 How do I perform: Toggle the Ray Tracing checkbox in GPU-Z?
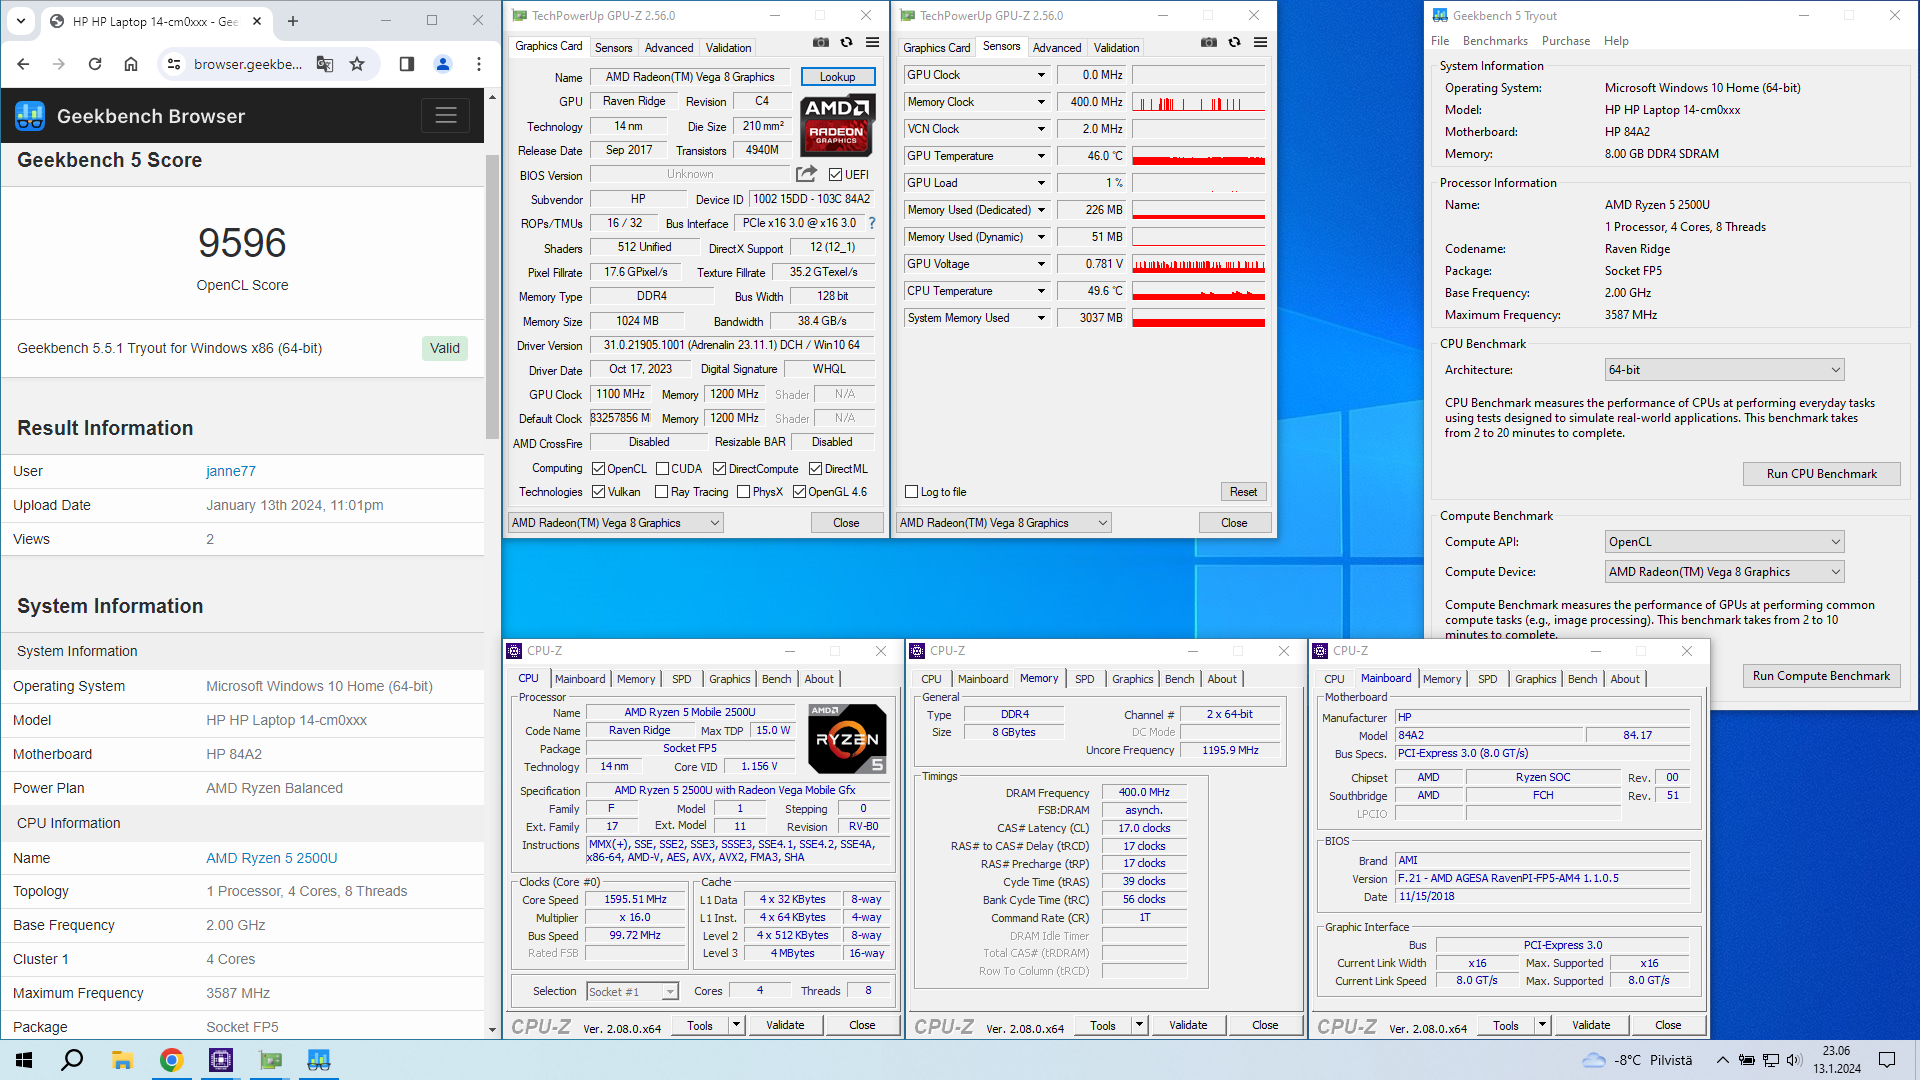(661, 492)
